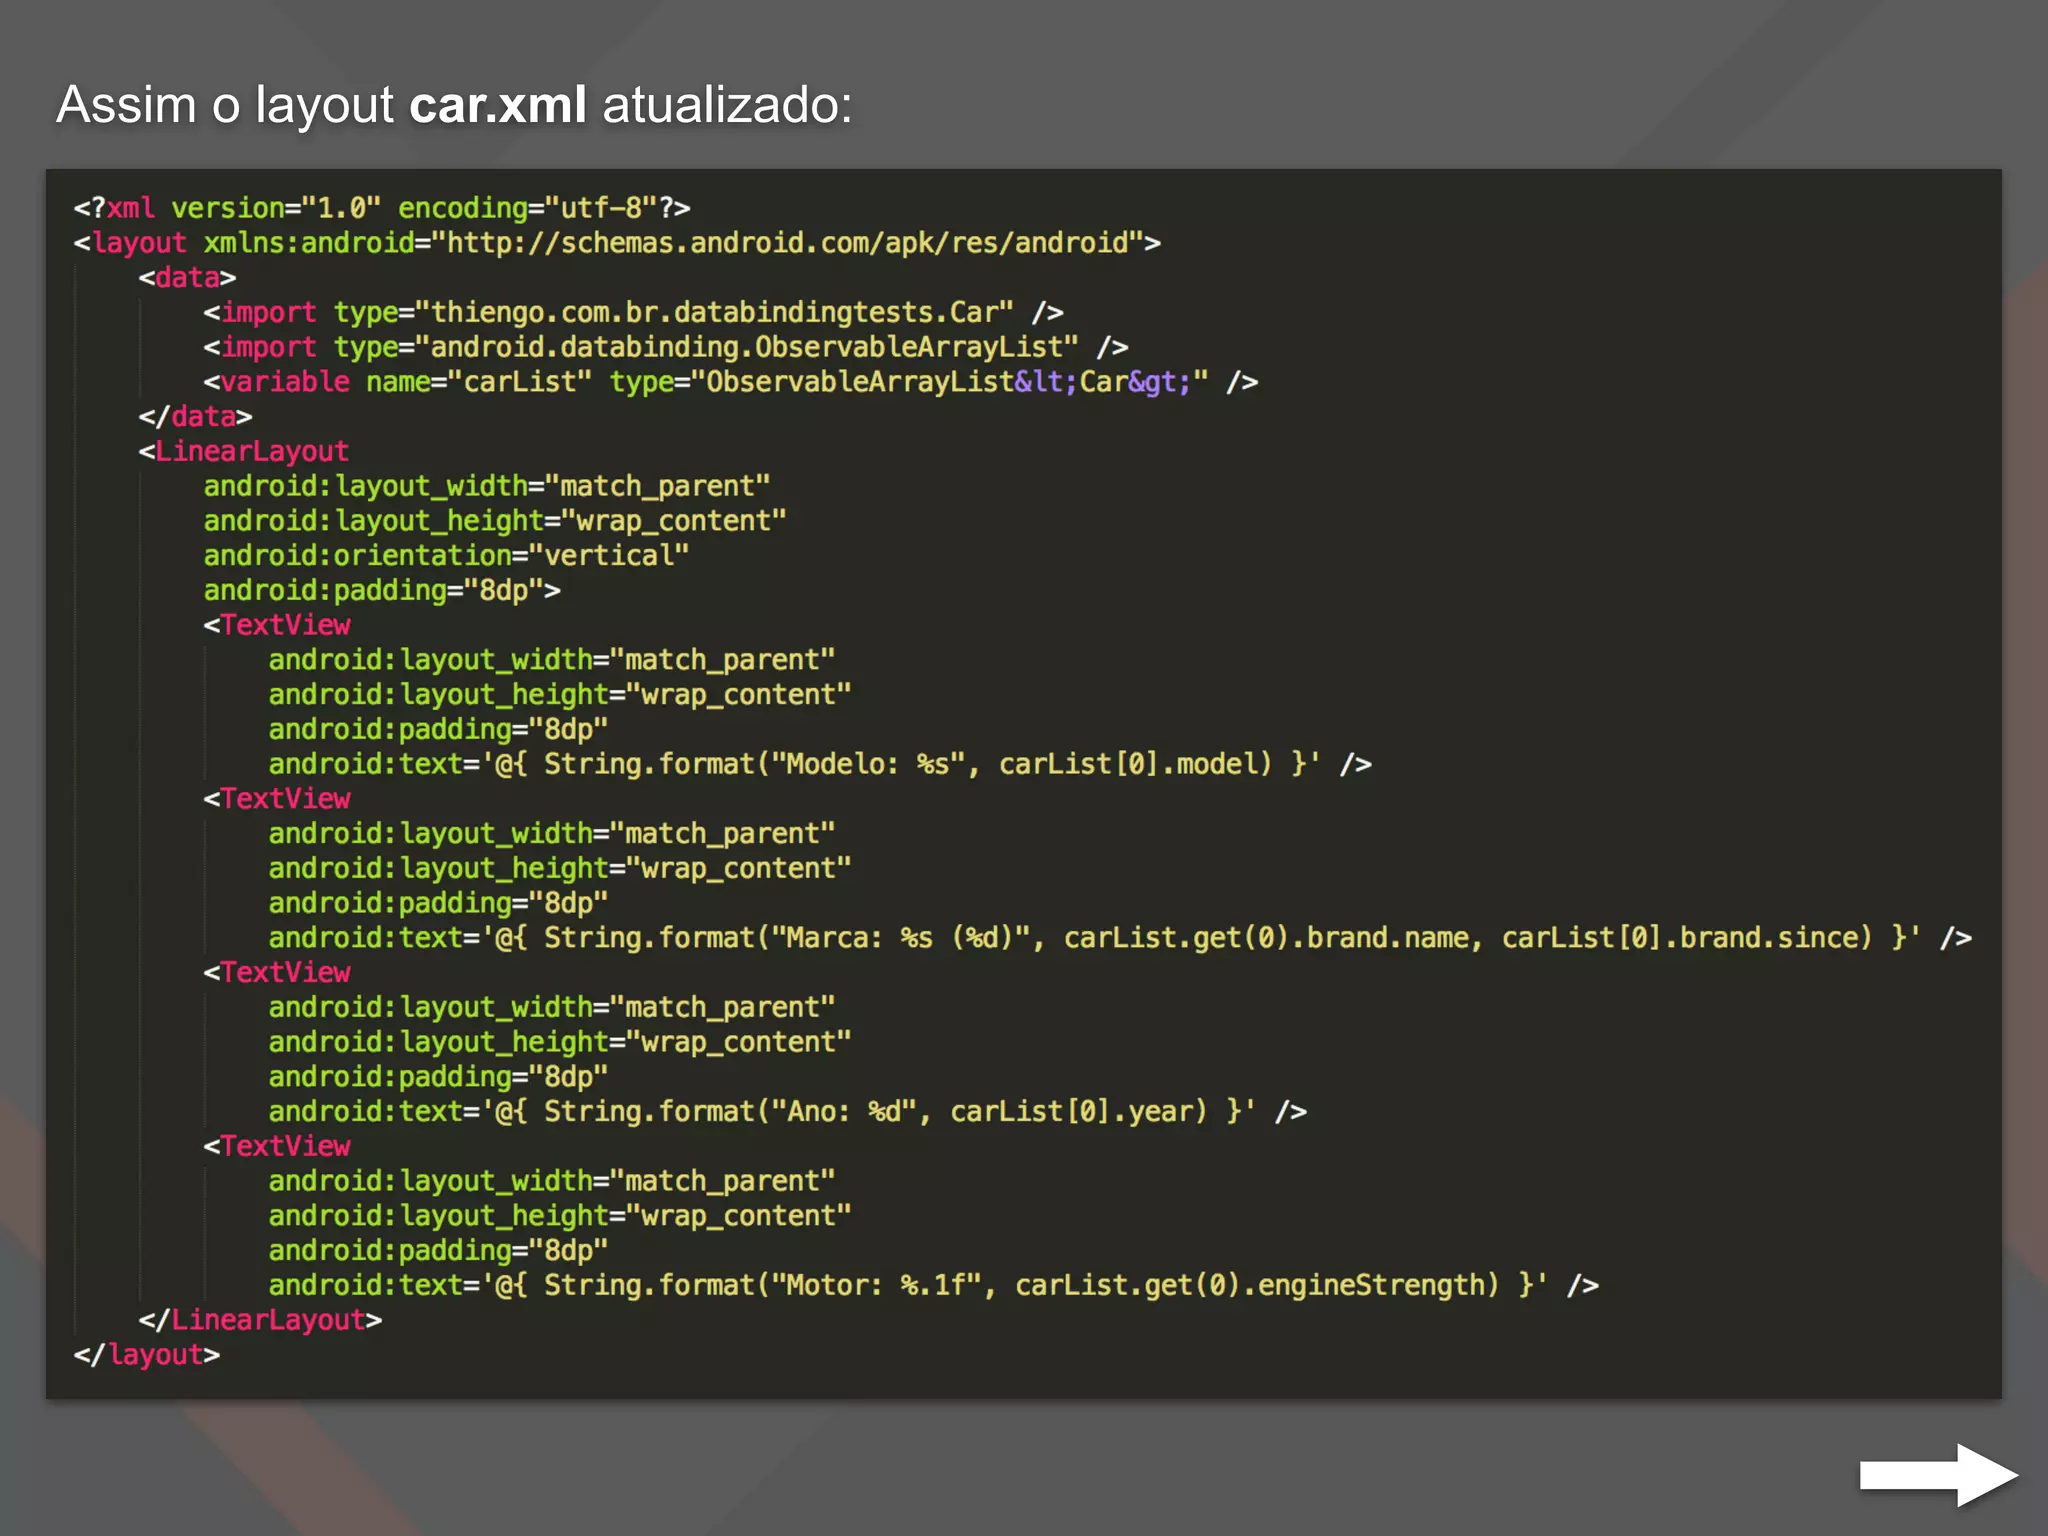
Task: Click the '<layout xmlns:android=' opening tag line
Action: [617, 243]
